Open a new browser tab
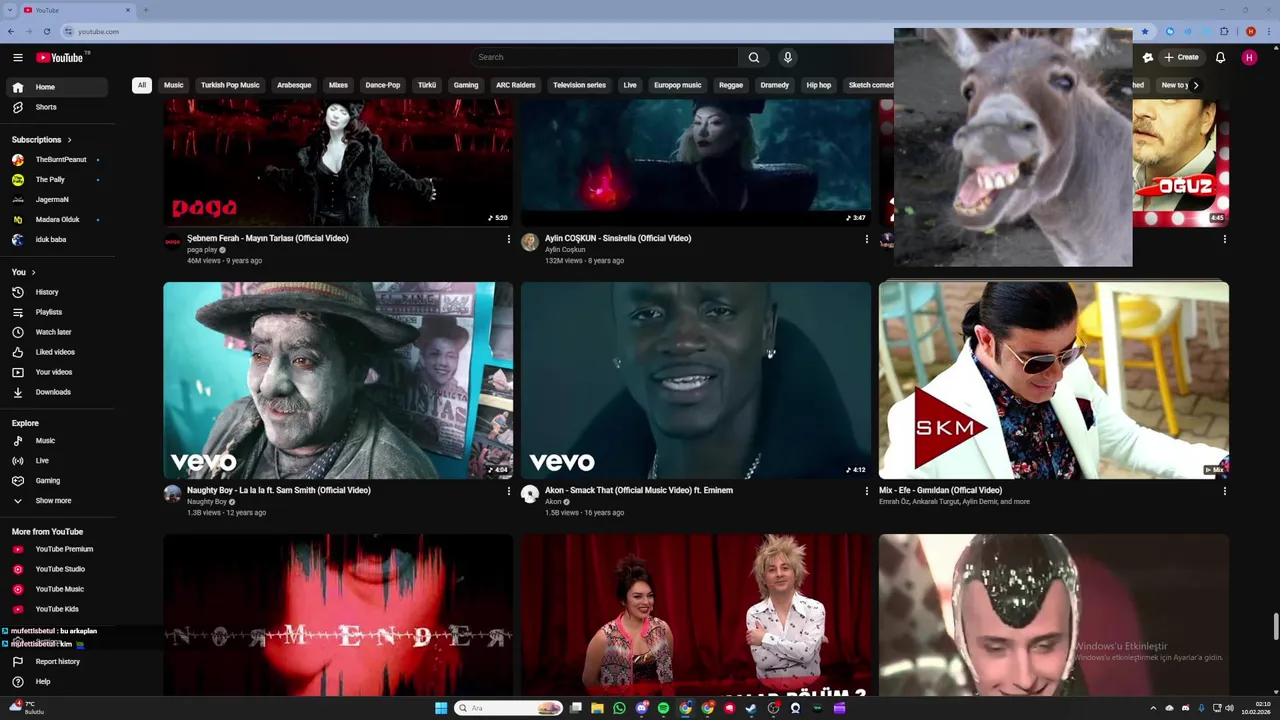The height and width of the screenshot is (720, 1280). tap(146, 10)
